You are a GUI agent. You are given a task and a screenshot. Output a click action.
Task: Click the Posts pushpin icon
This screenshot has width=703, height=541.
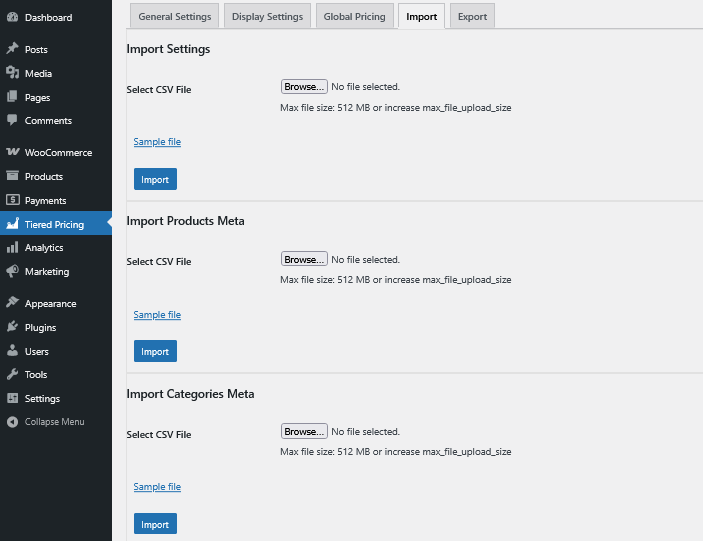(12, 49)
